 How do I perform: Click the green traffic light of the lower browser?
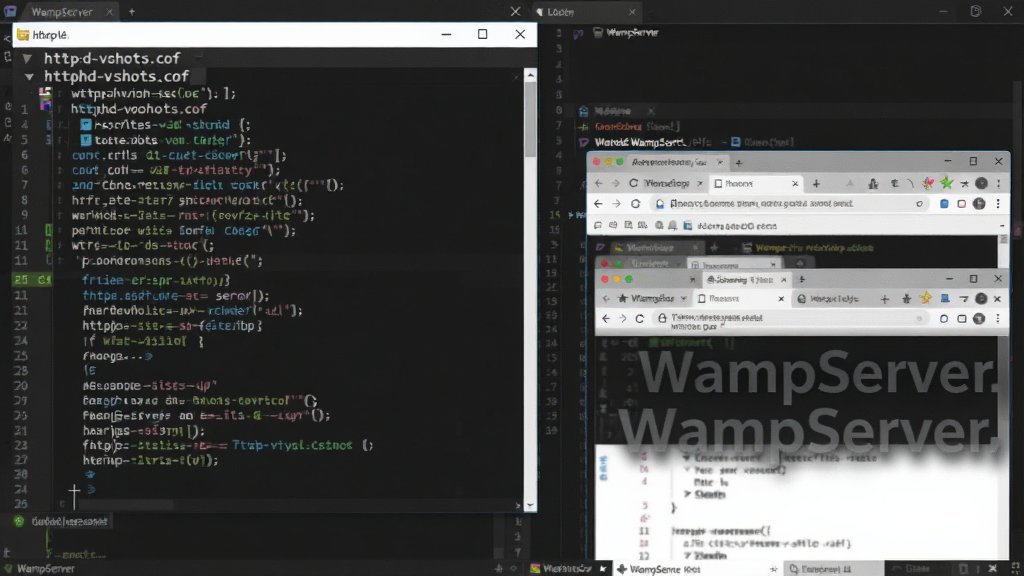pyautogui.click(x=629, y=279)
